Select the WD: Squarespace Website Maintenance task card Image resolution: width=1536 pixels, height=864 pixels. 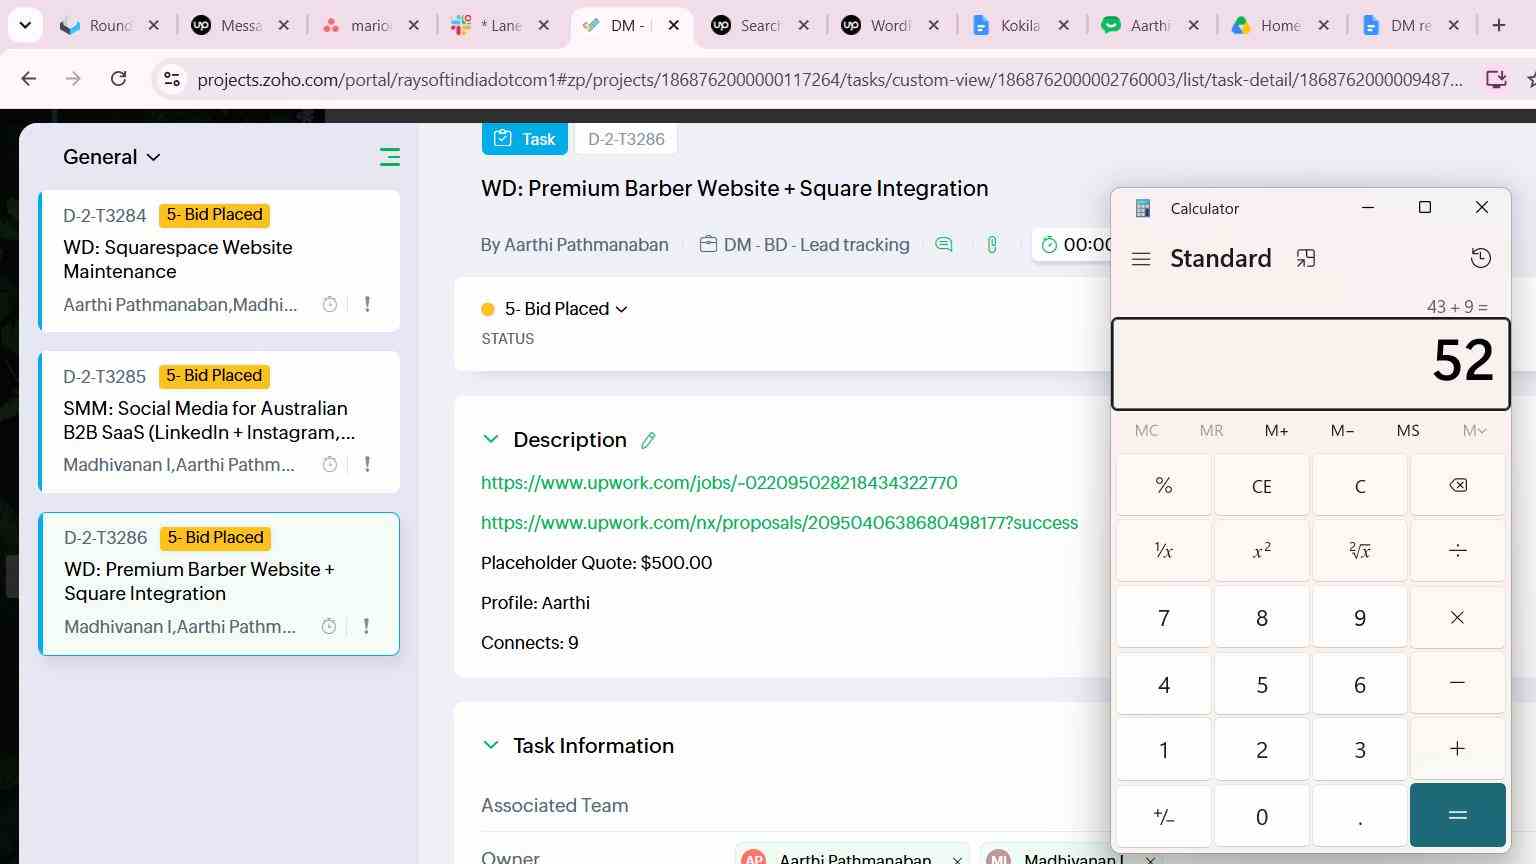(219, 261)
